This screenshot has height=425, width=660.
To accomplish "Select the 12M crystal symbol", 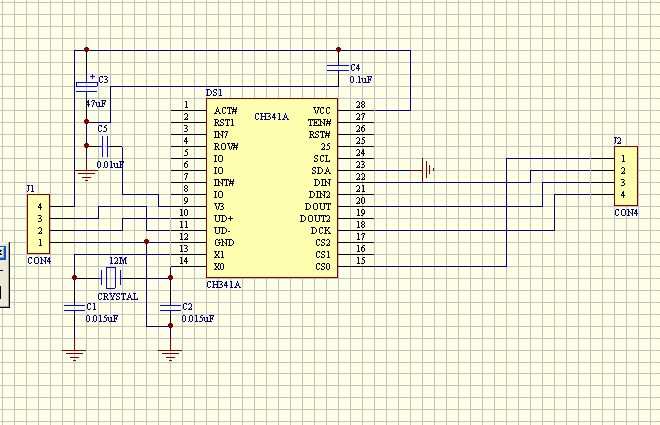I will [x=111, y=278].
